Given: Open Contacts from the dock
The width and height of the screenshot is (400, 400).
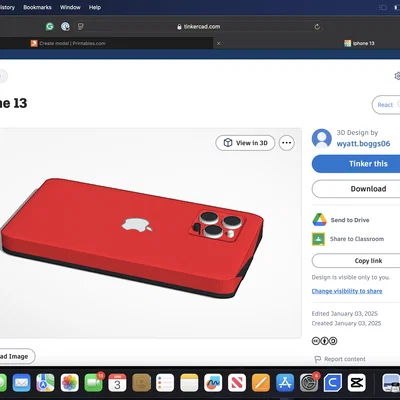Looking at the screenshot, I should (x=141, y=382).
